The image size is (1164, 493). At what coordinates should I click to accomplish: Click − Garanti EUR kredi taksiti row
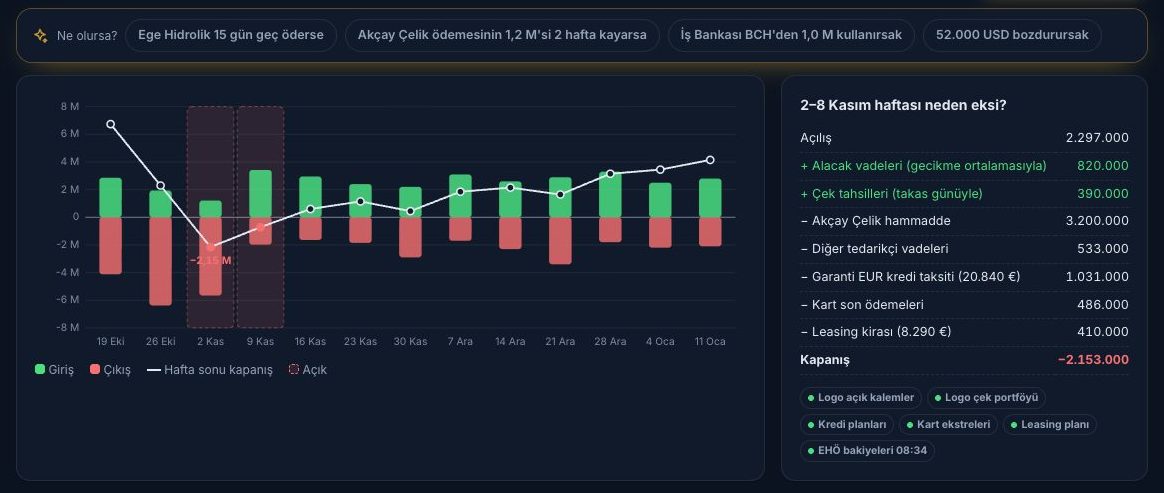[x=964, y=277]
